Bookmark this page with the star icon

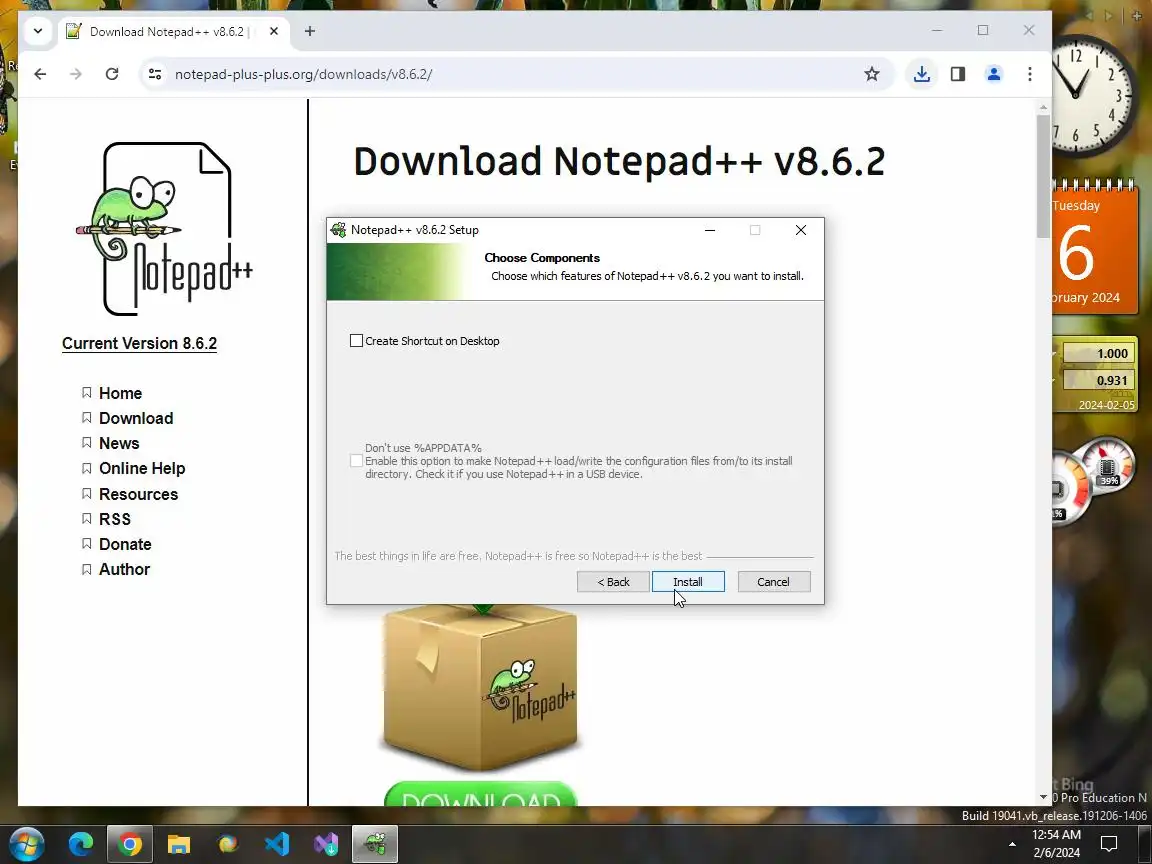click(871, 74)
